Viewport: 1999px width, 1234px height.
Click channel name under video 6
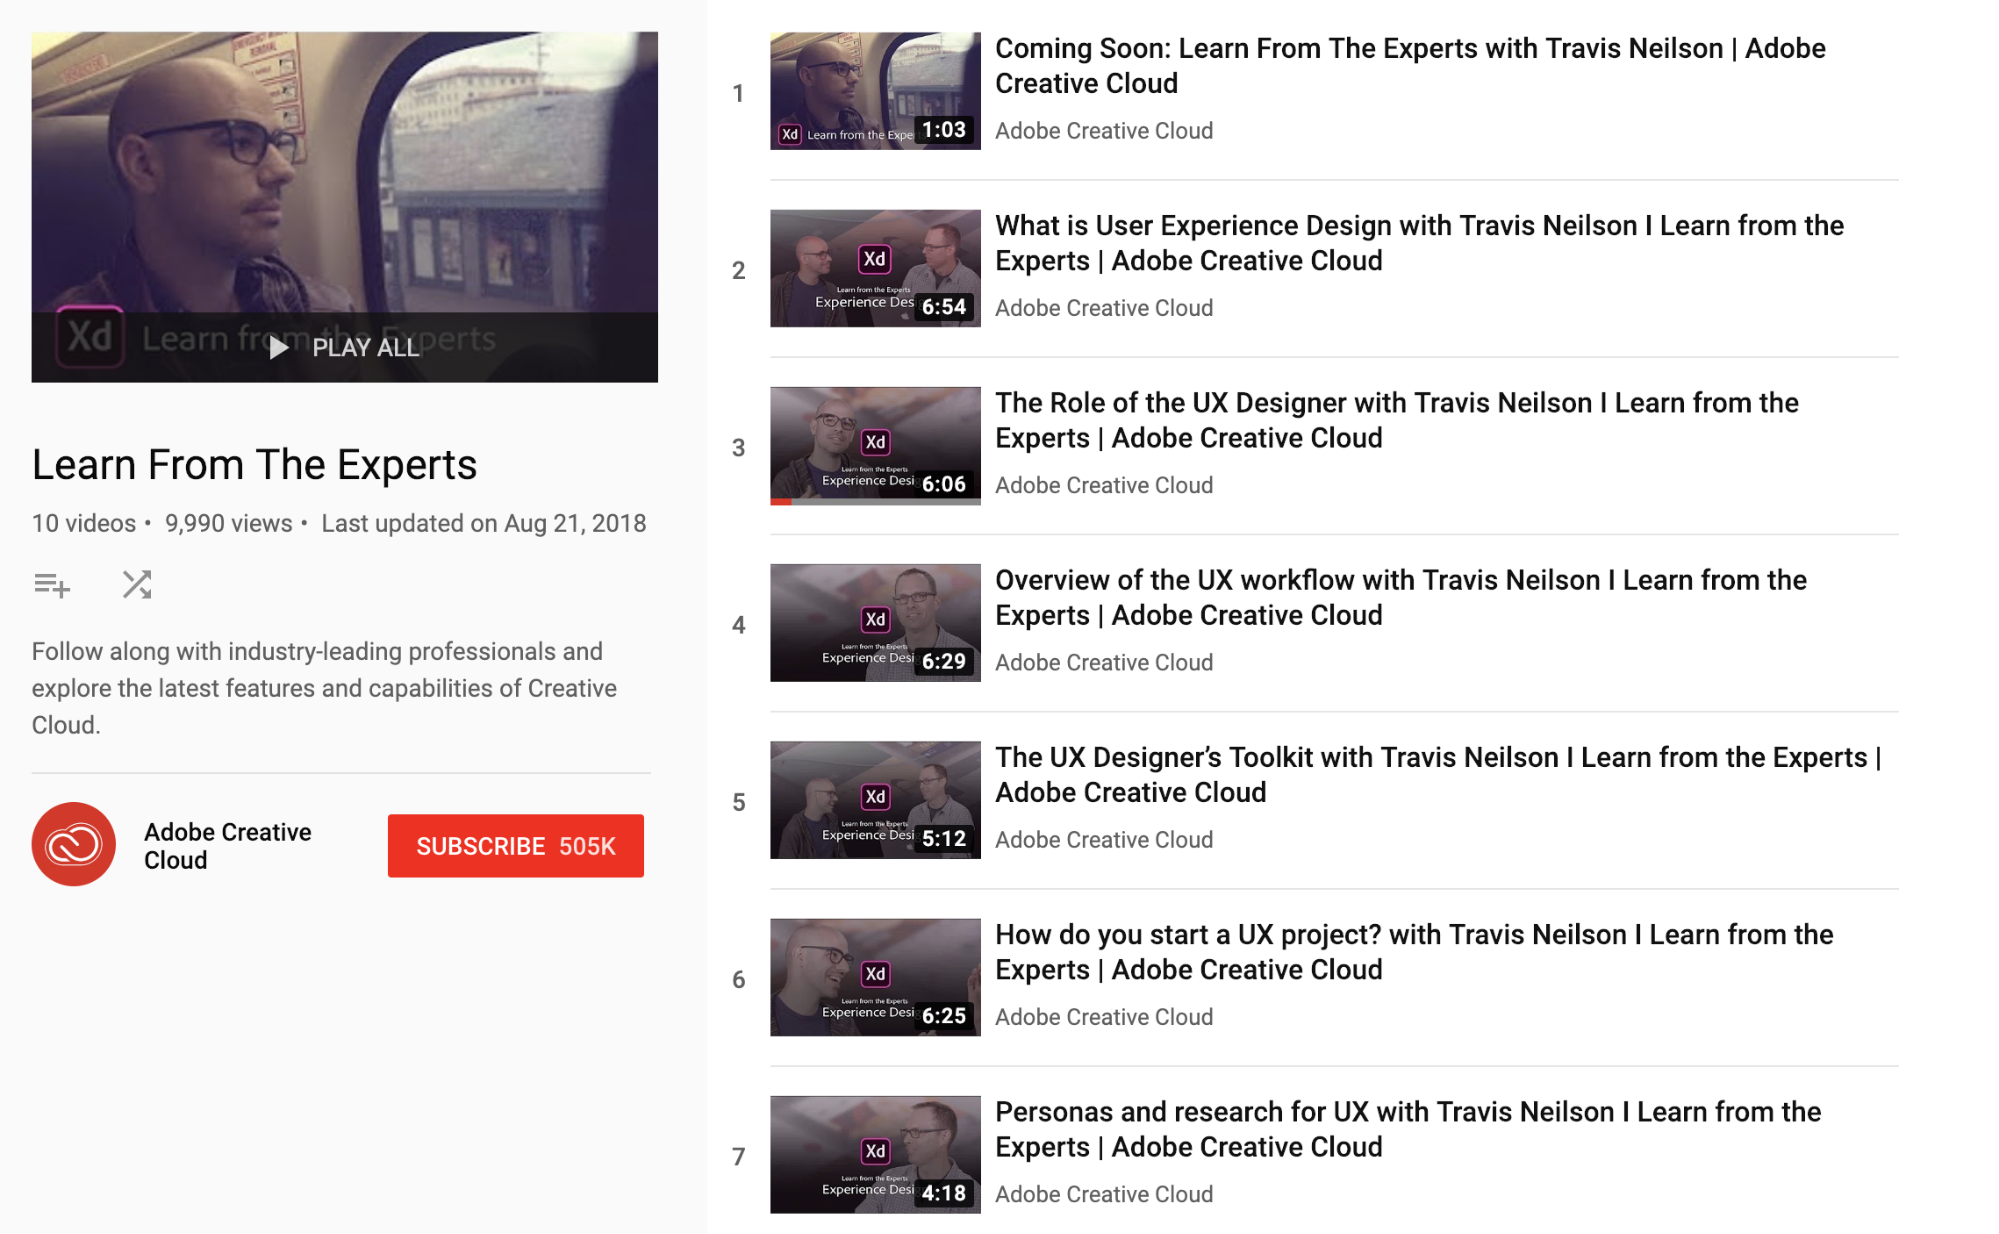(x=1104, y=1017)
